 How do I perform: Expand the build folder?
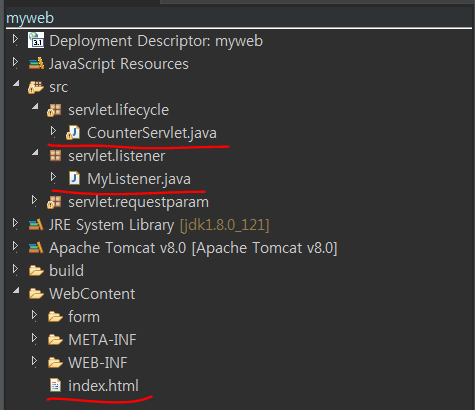click(15, 269)
